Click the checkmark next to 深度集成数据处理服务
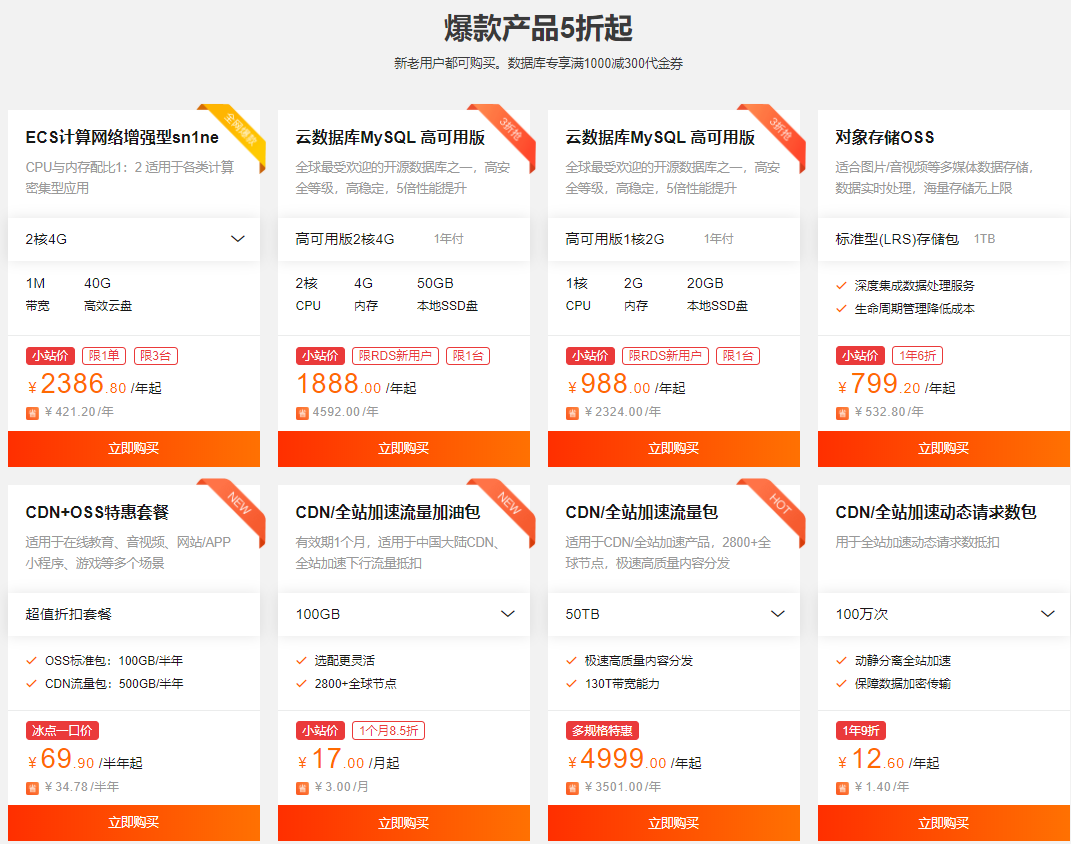Viewport: 1071px width, 844px height. [x=842, y=286]
